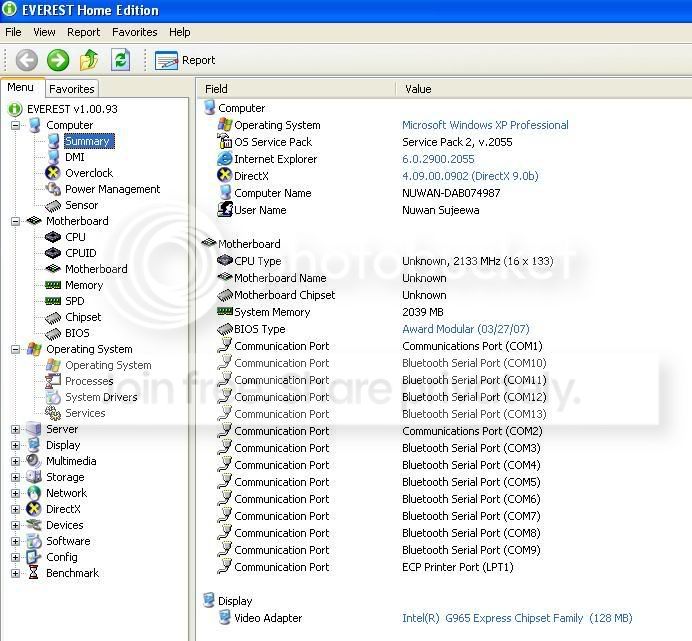Expand the Config tree node
This screenshot has width=692, height=641.
15,557
